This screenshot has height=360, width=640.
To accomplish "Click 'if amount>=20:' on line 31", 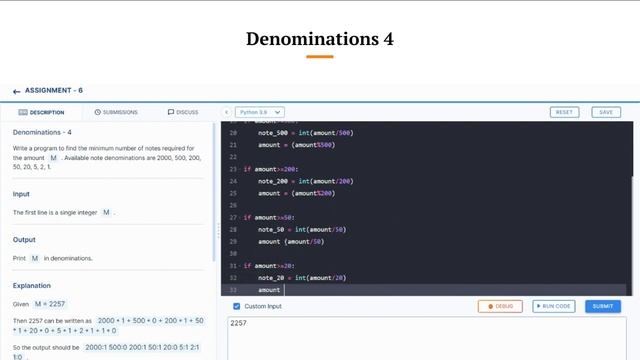I will pyautogui.click(x=269, y=266).
